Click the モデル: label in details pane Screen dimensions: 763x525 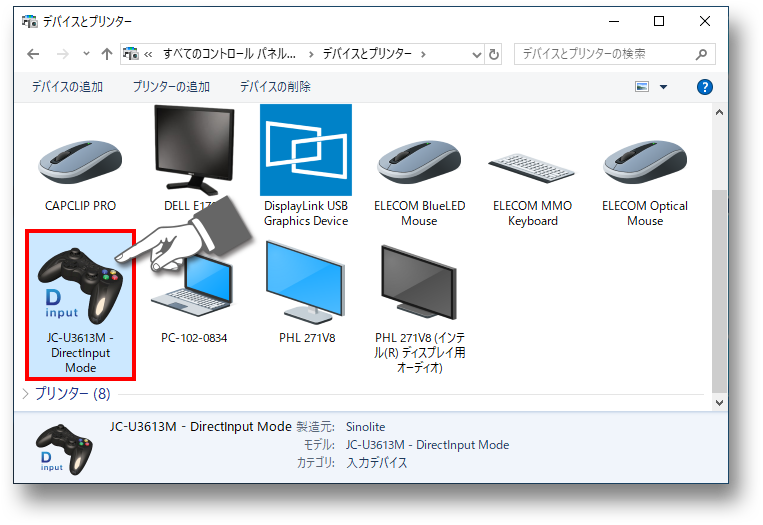pos(319,445)
